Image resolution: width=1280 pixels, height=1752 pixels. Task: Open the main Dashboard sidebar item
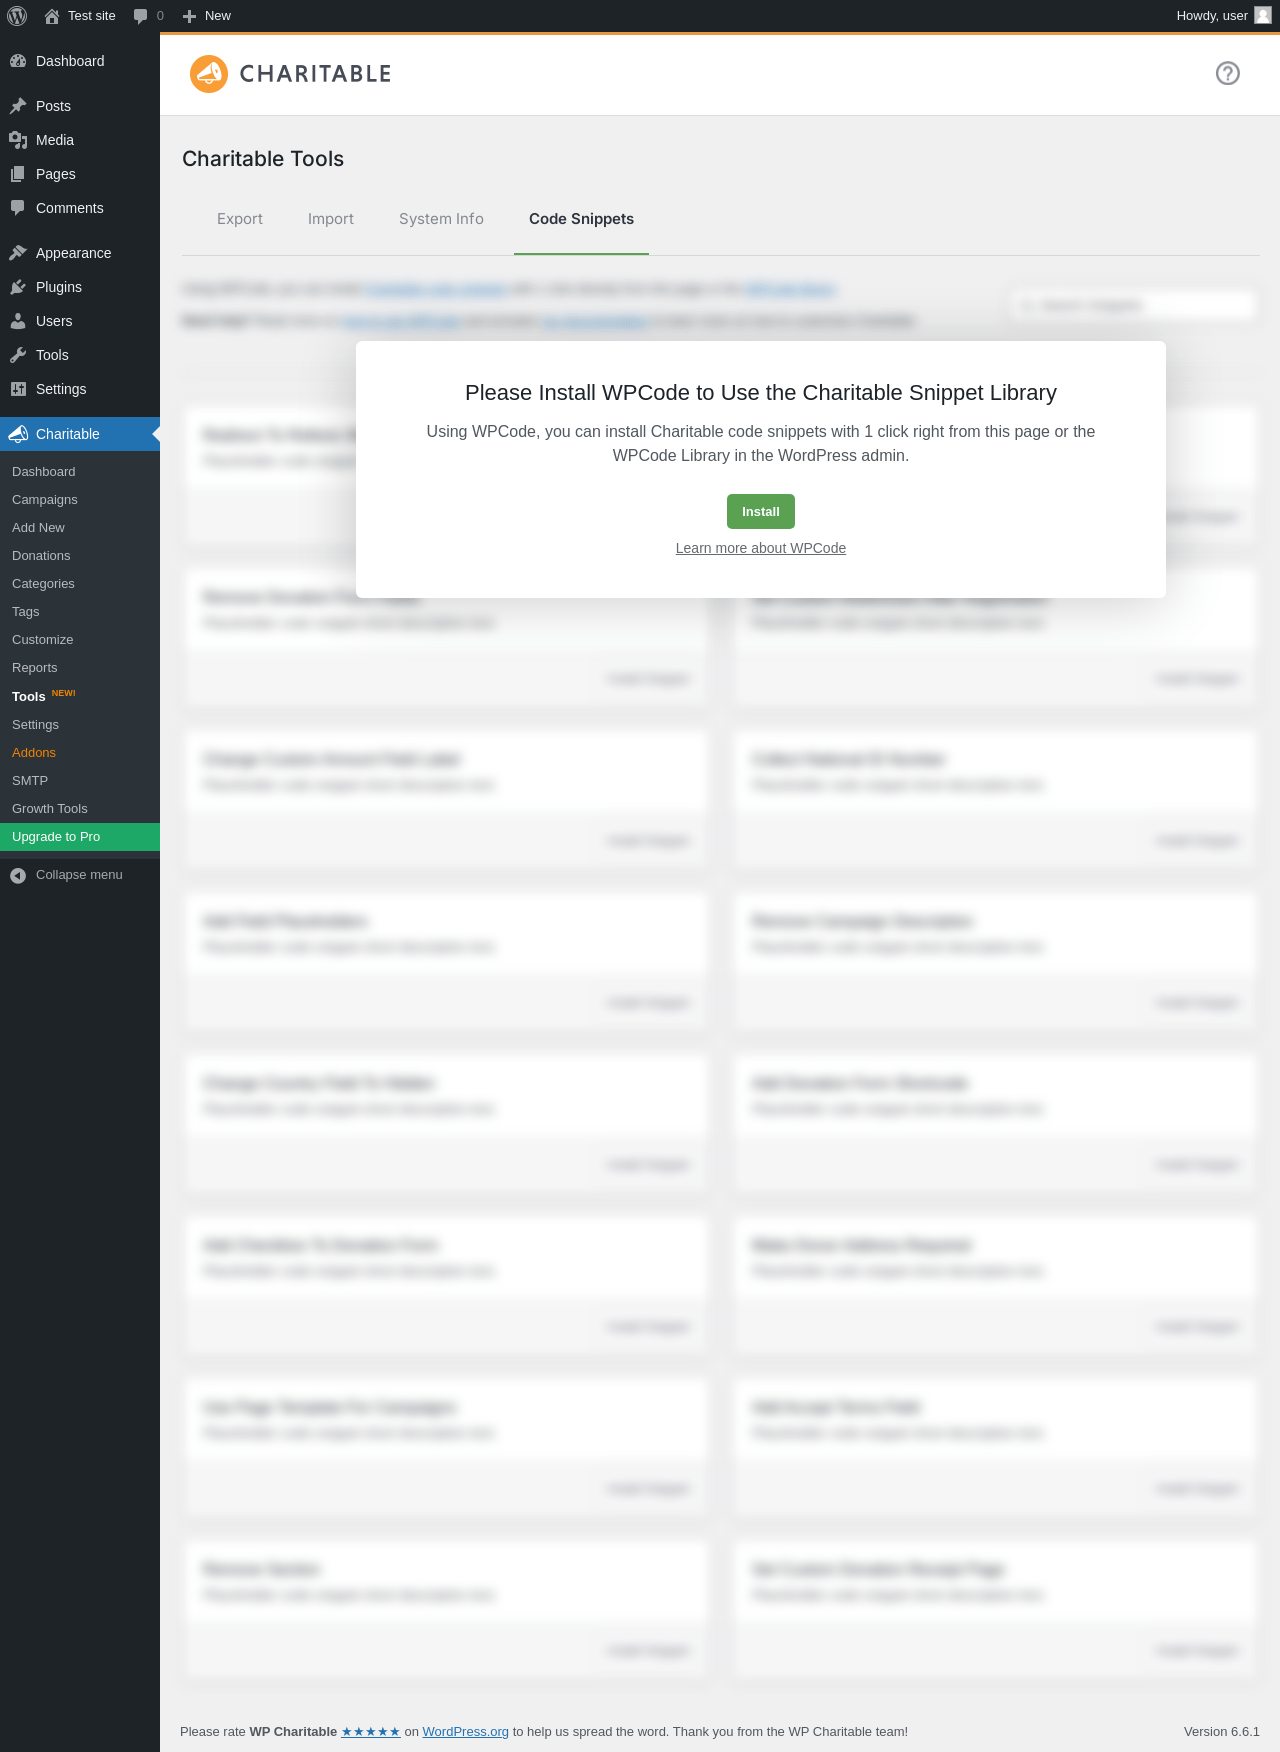pyautogui.click(x=80, y=61)
